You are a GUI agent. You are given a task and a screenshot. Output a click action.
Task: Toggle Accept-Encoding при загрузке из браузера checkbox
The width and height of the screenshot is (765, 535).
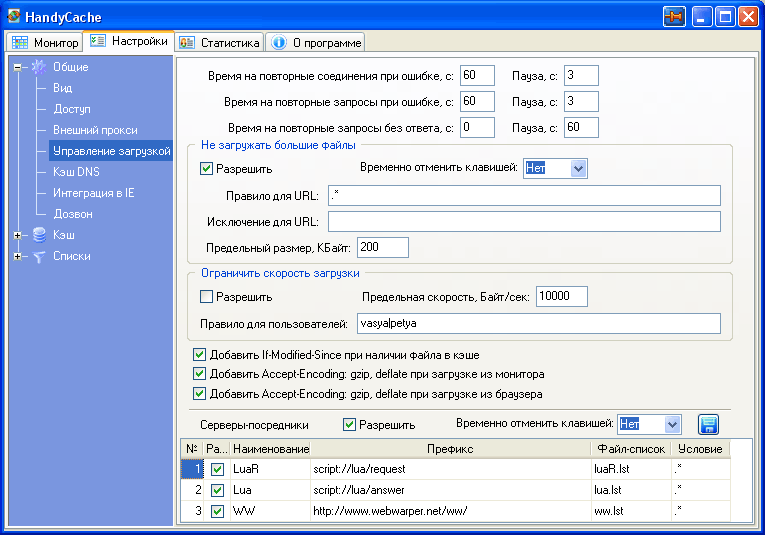pos(199,394)
